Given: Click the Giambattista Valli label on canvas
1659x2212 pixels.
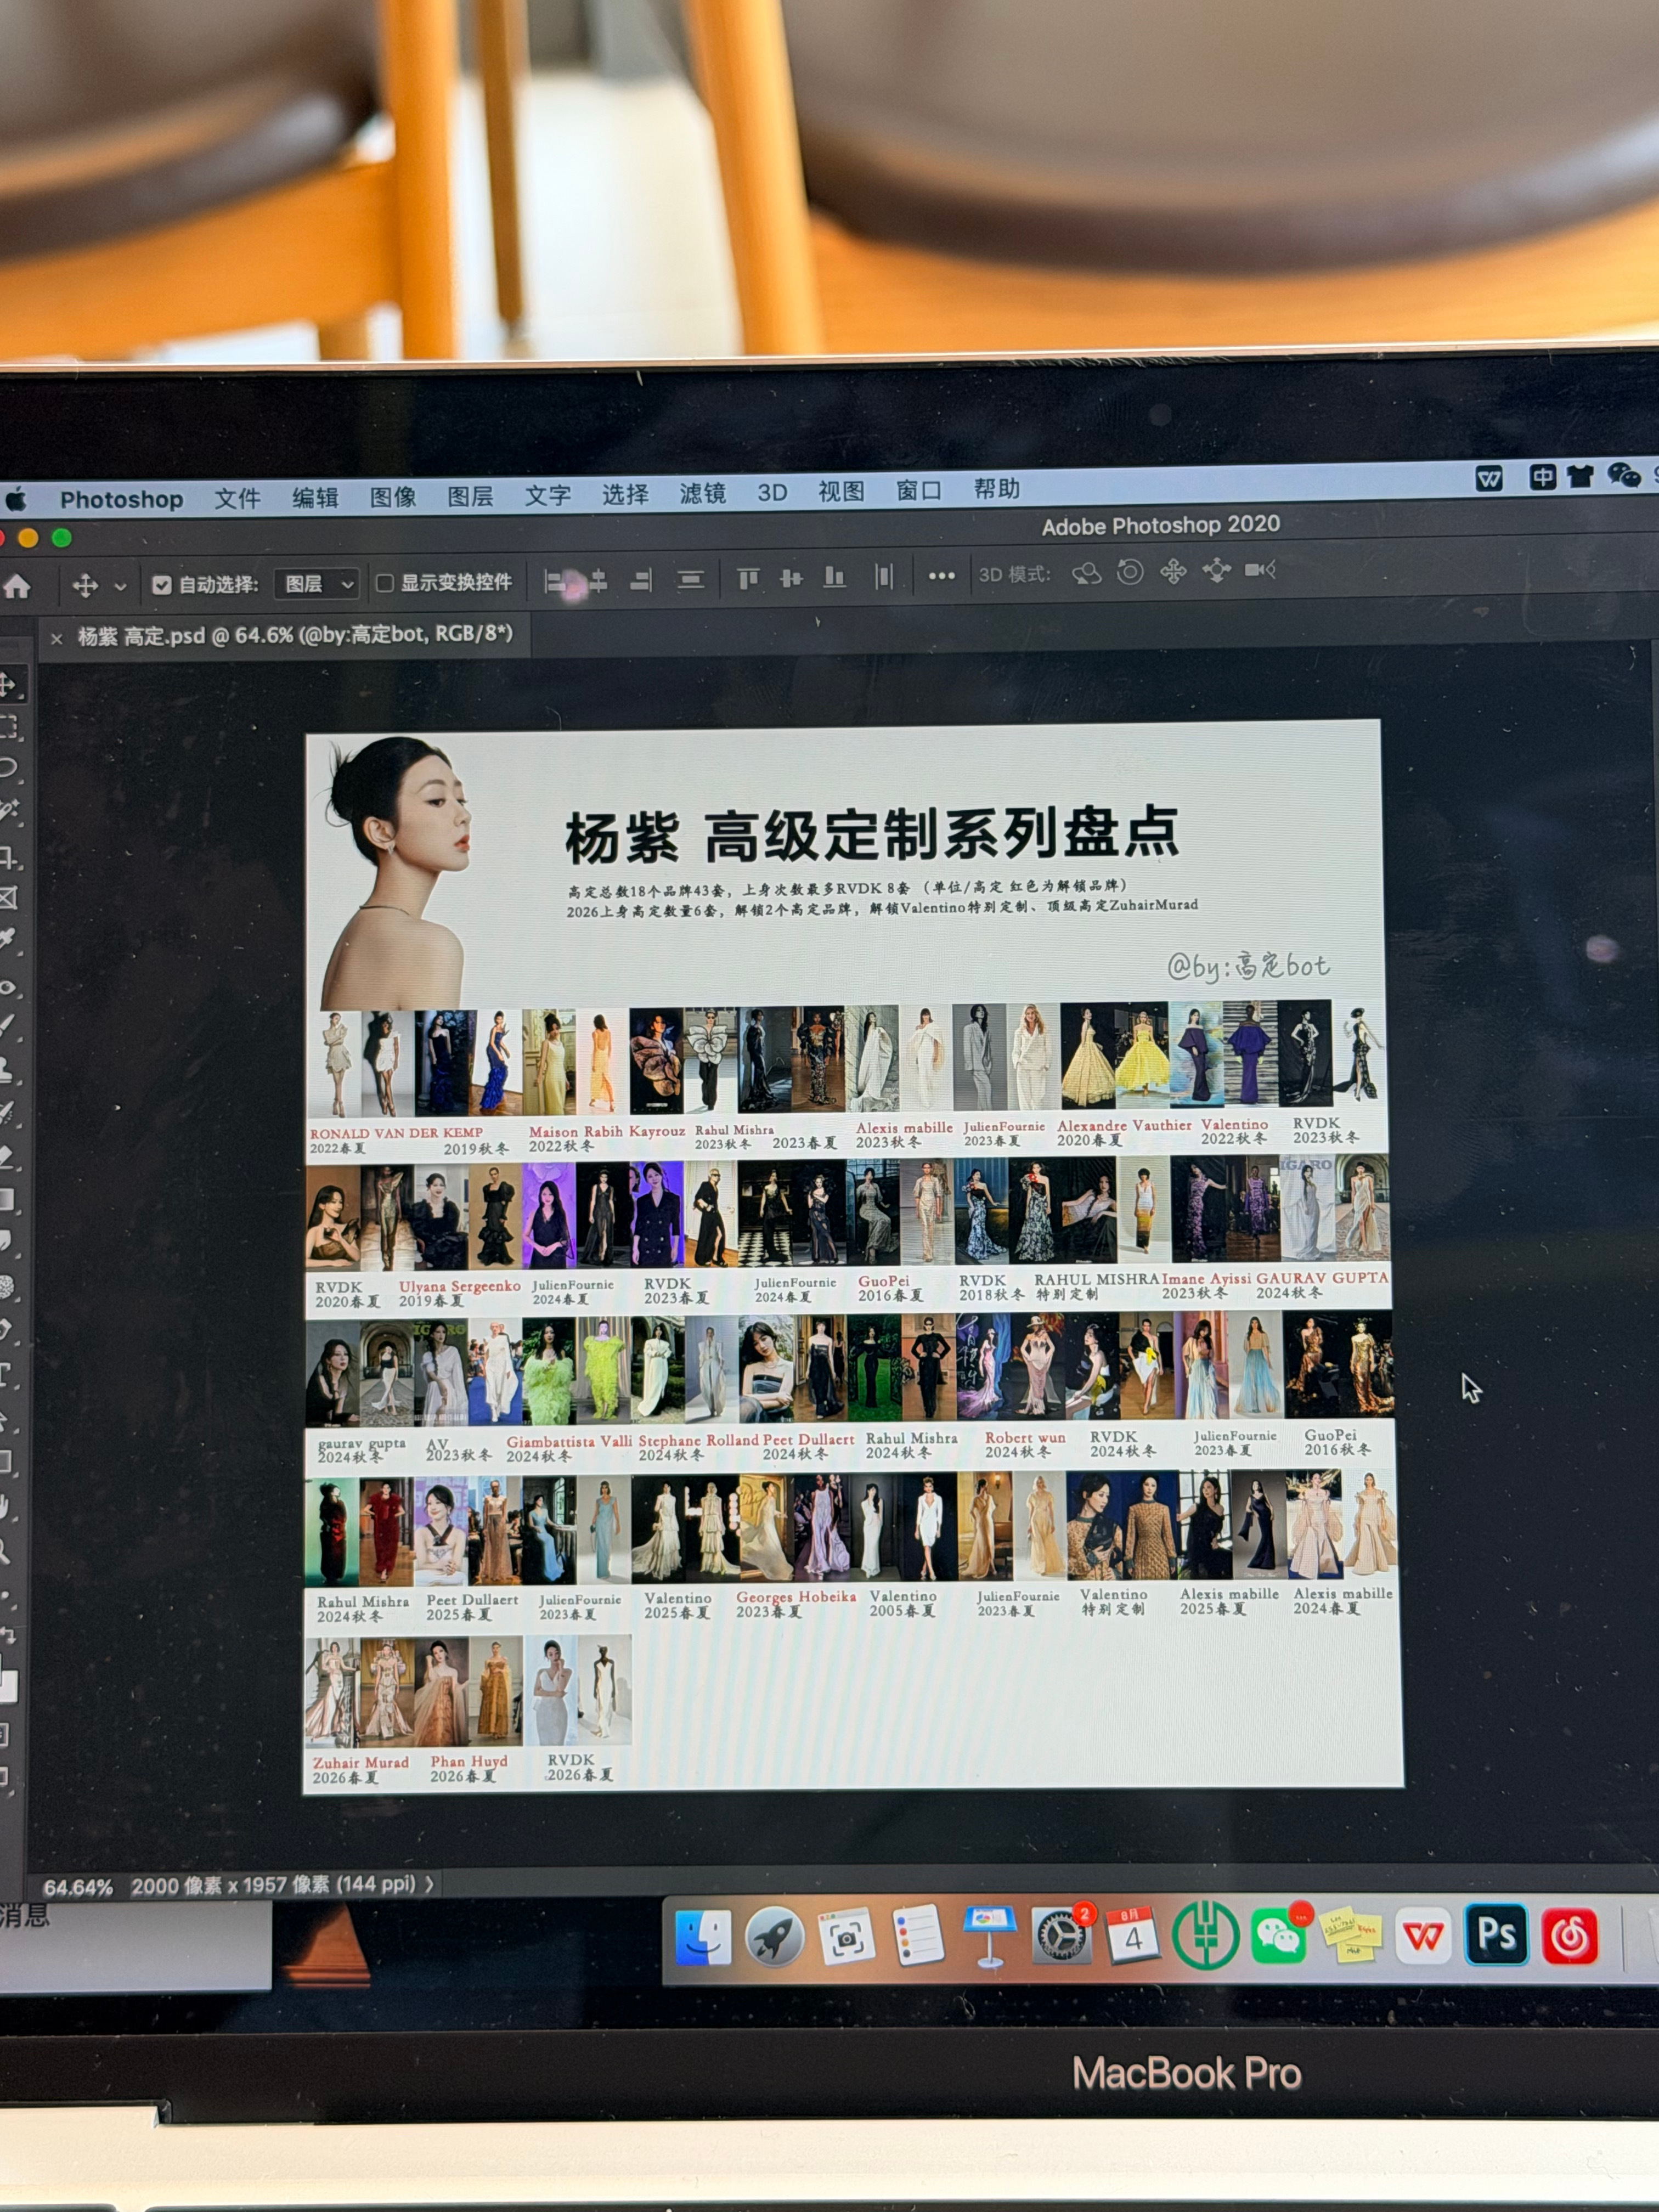Looking at the screenshot, I should (569, 1441).
